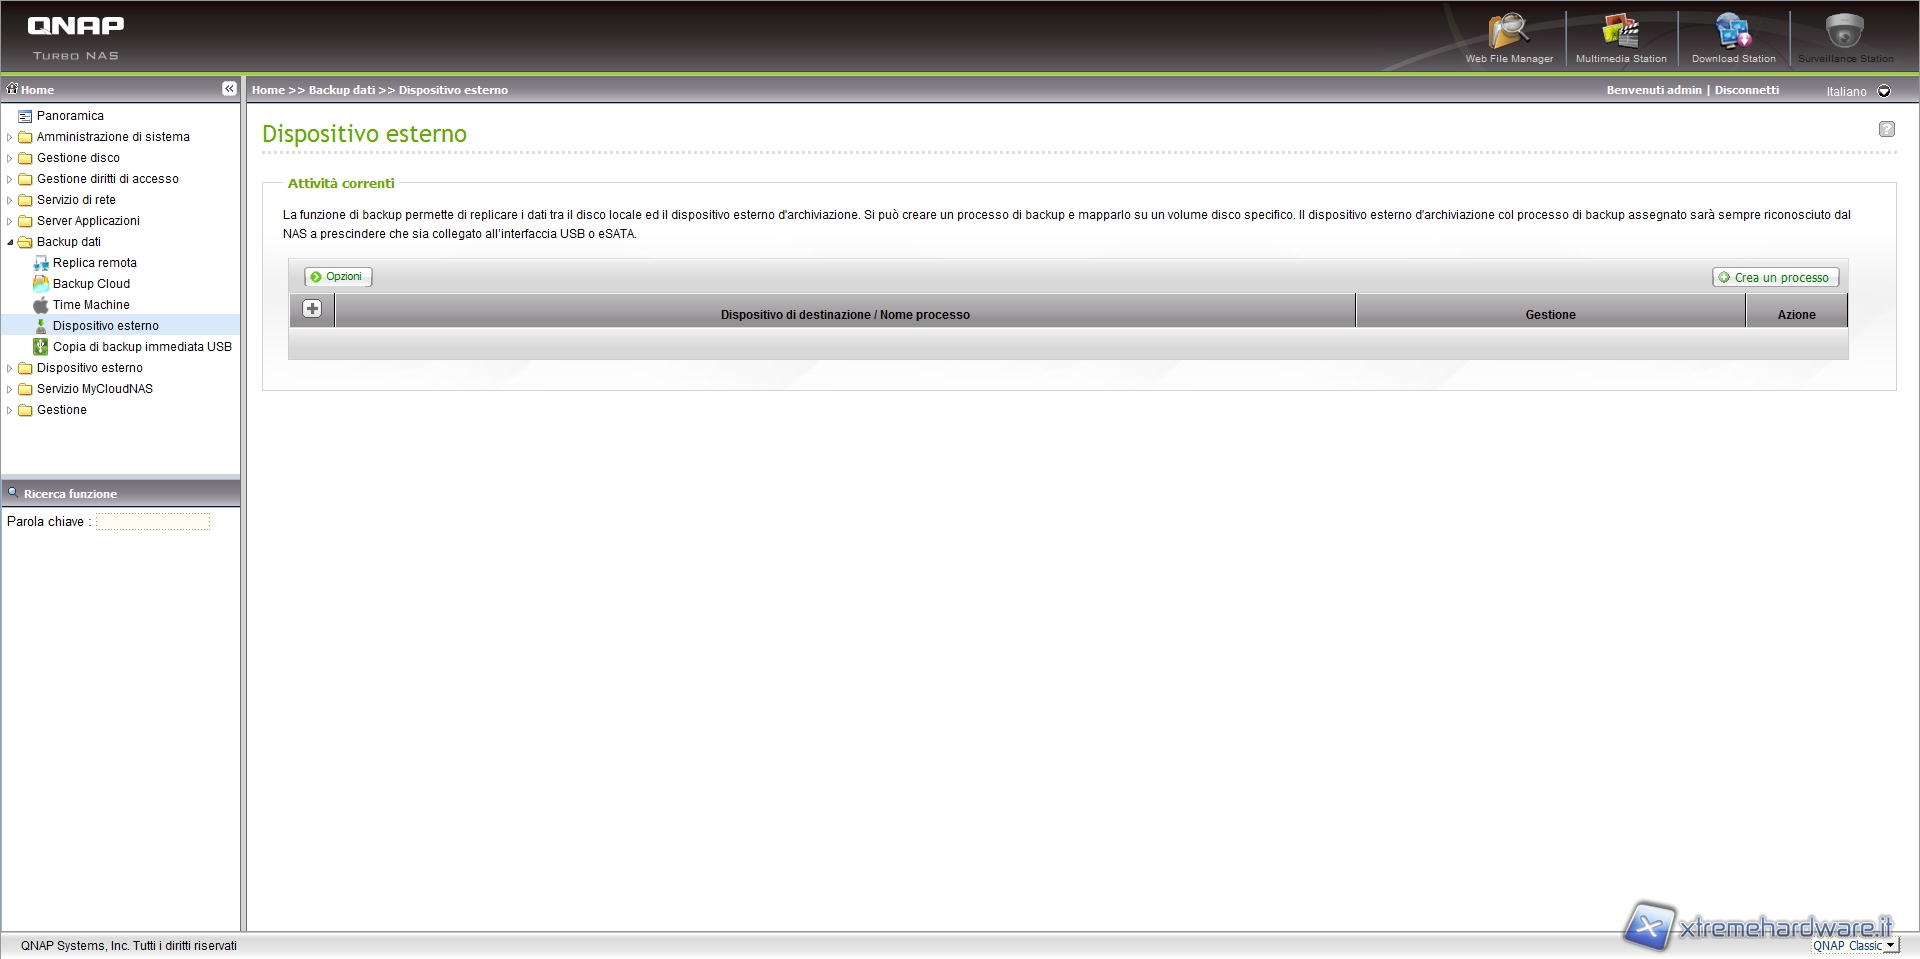Viewport: 1920px width, 959px height.
Task: Select Copia di backup immediata USB
Action: click(x=142, y=347)
